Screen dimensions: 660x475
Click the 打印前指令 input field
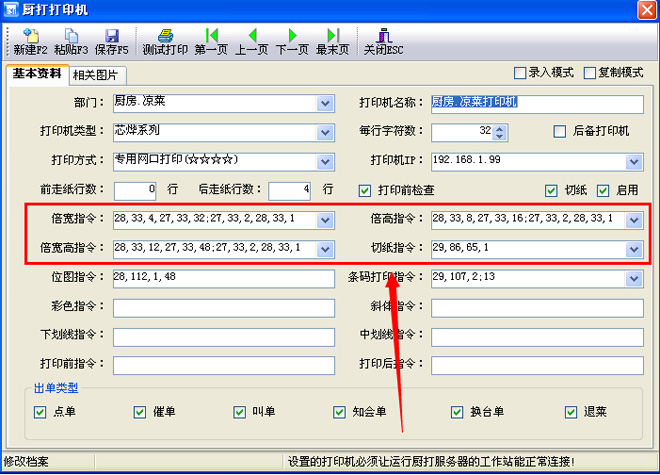coord(224,366)
